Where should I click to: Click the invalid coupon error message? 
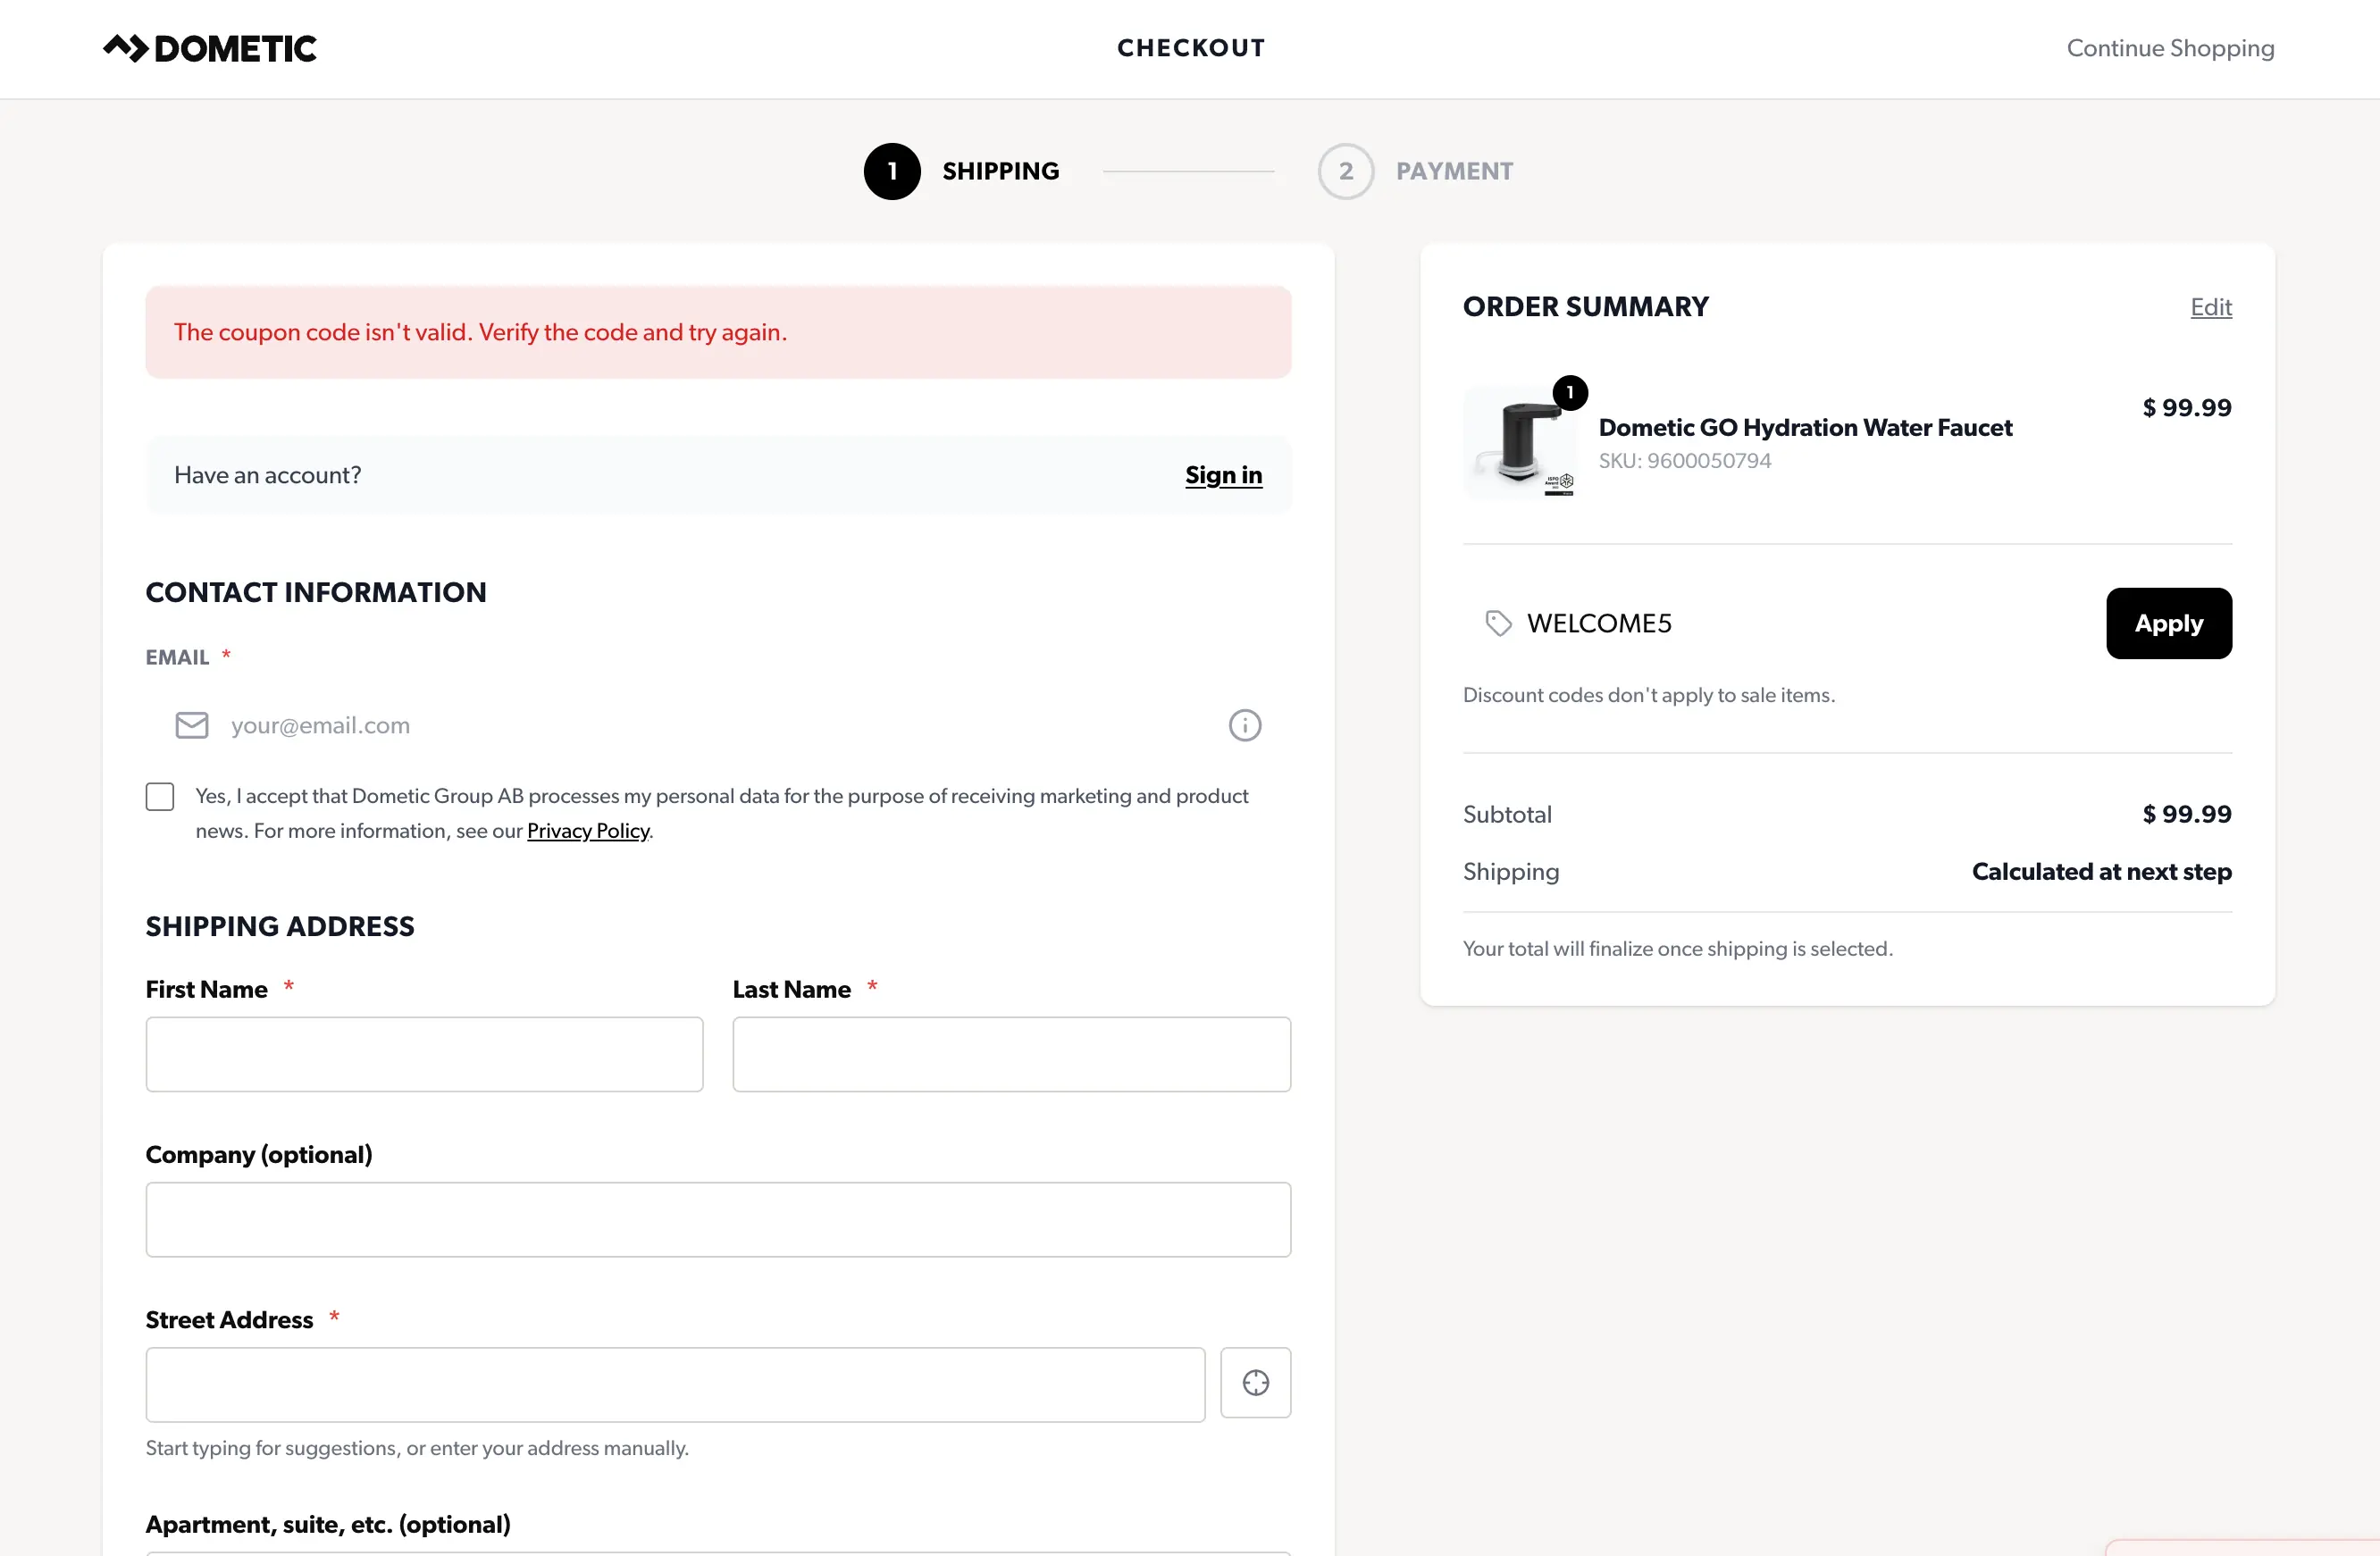pos(718,332)
